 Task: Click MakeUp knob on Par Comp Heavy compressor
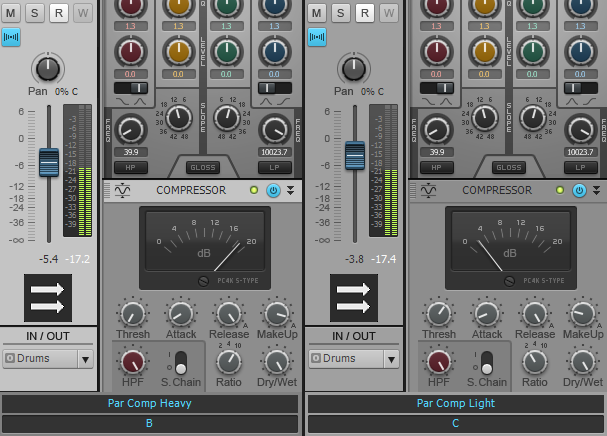[x=277, y=314]
